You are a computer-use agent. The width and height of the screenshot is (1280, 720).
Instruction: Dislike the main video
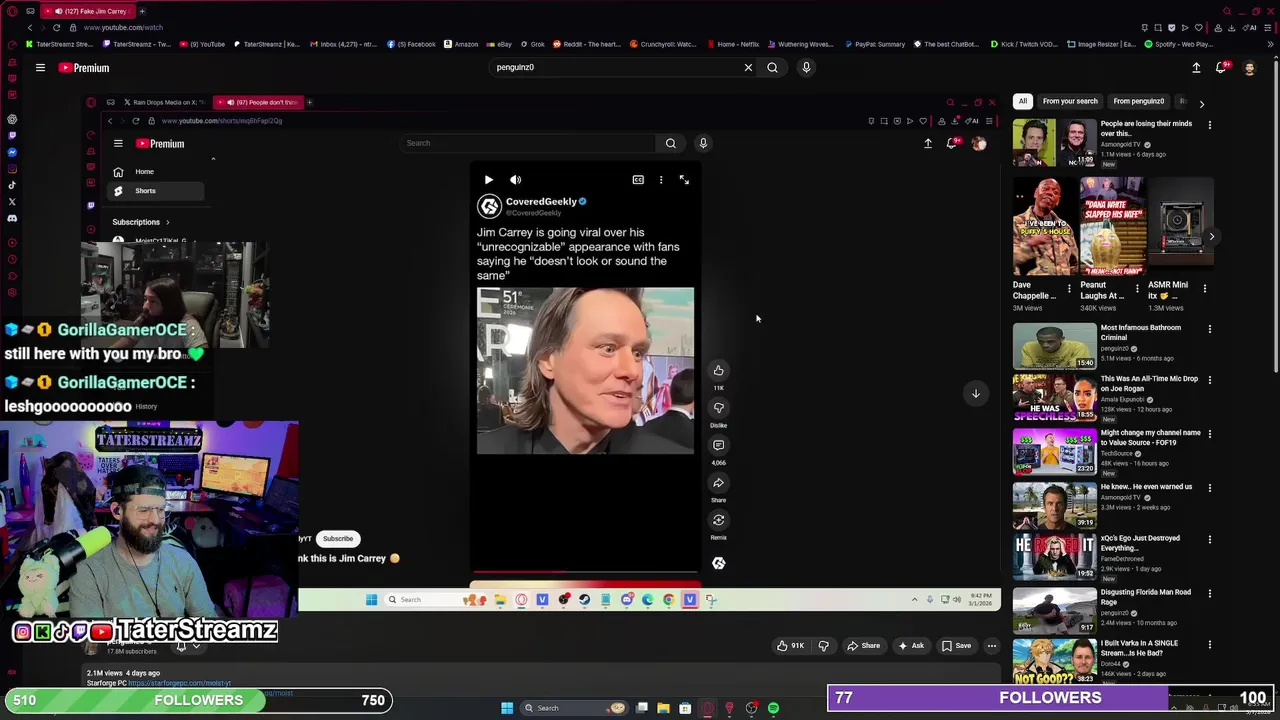point(823,646)
